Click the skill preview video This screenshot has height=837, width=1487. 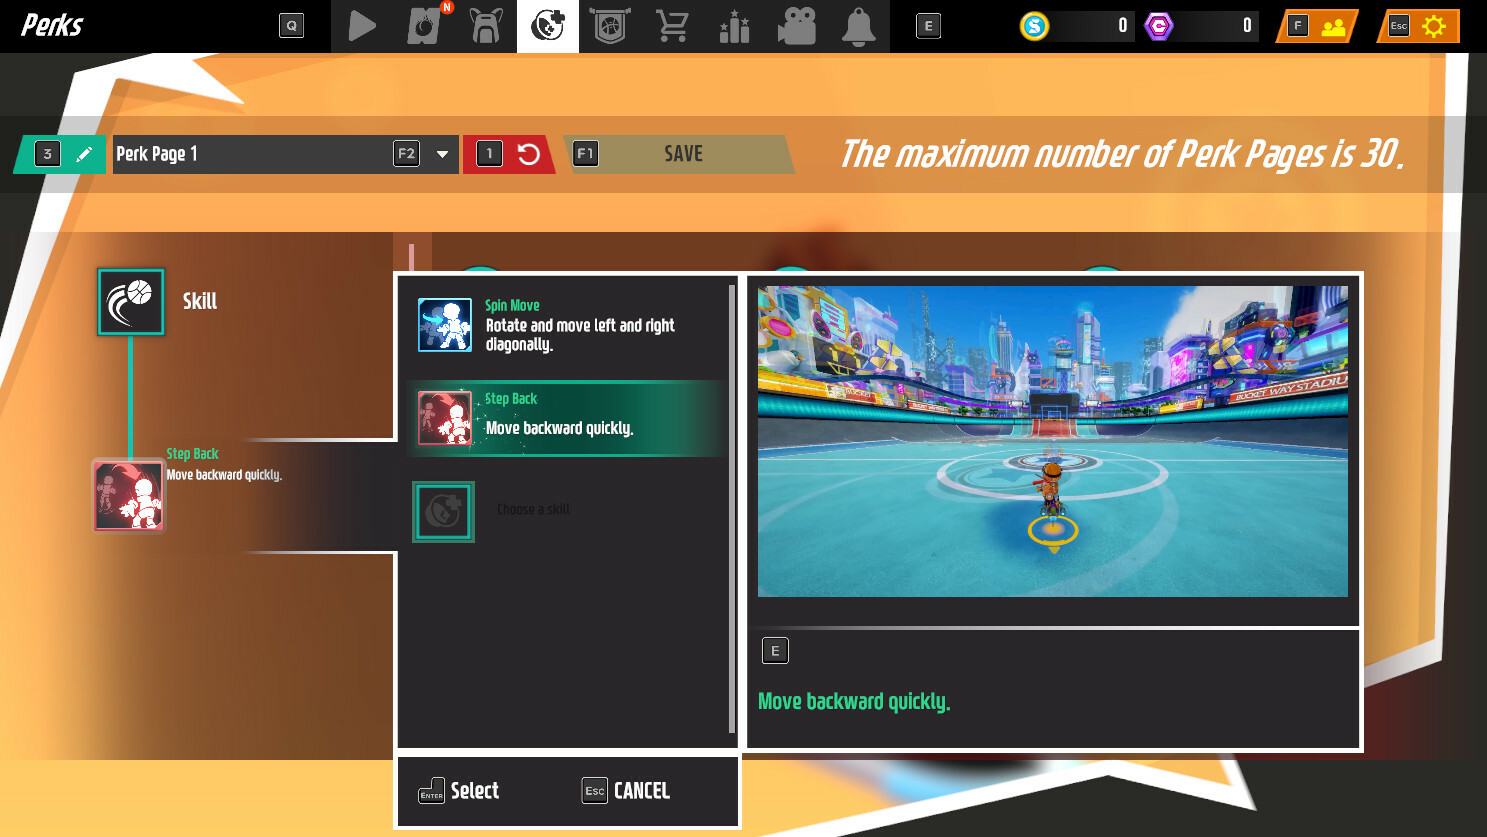pos(1053,441)
